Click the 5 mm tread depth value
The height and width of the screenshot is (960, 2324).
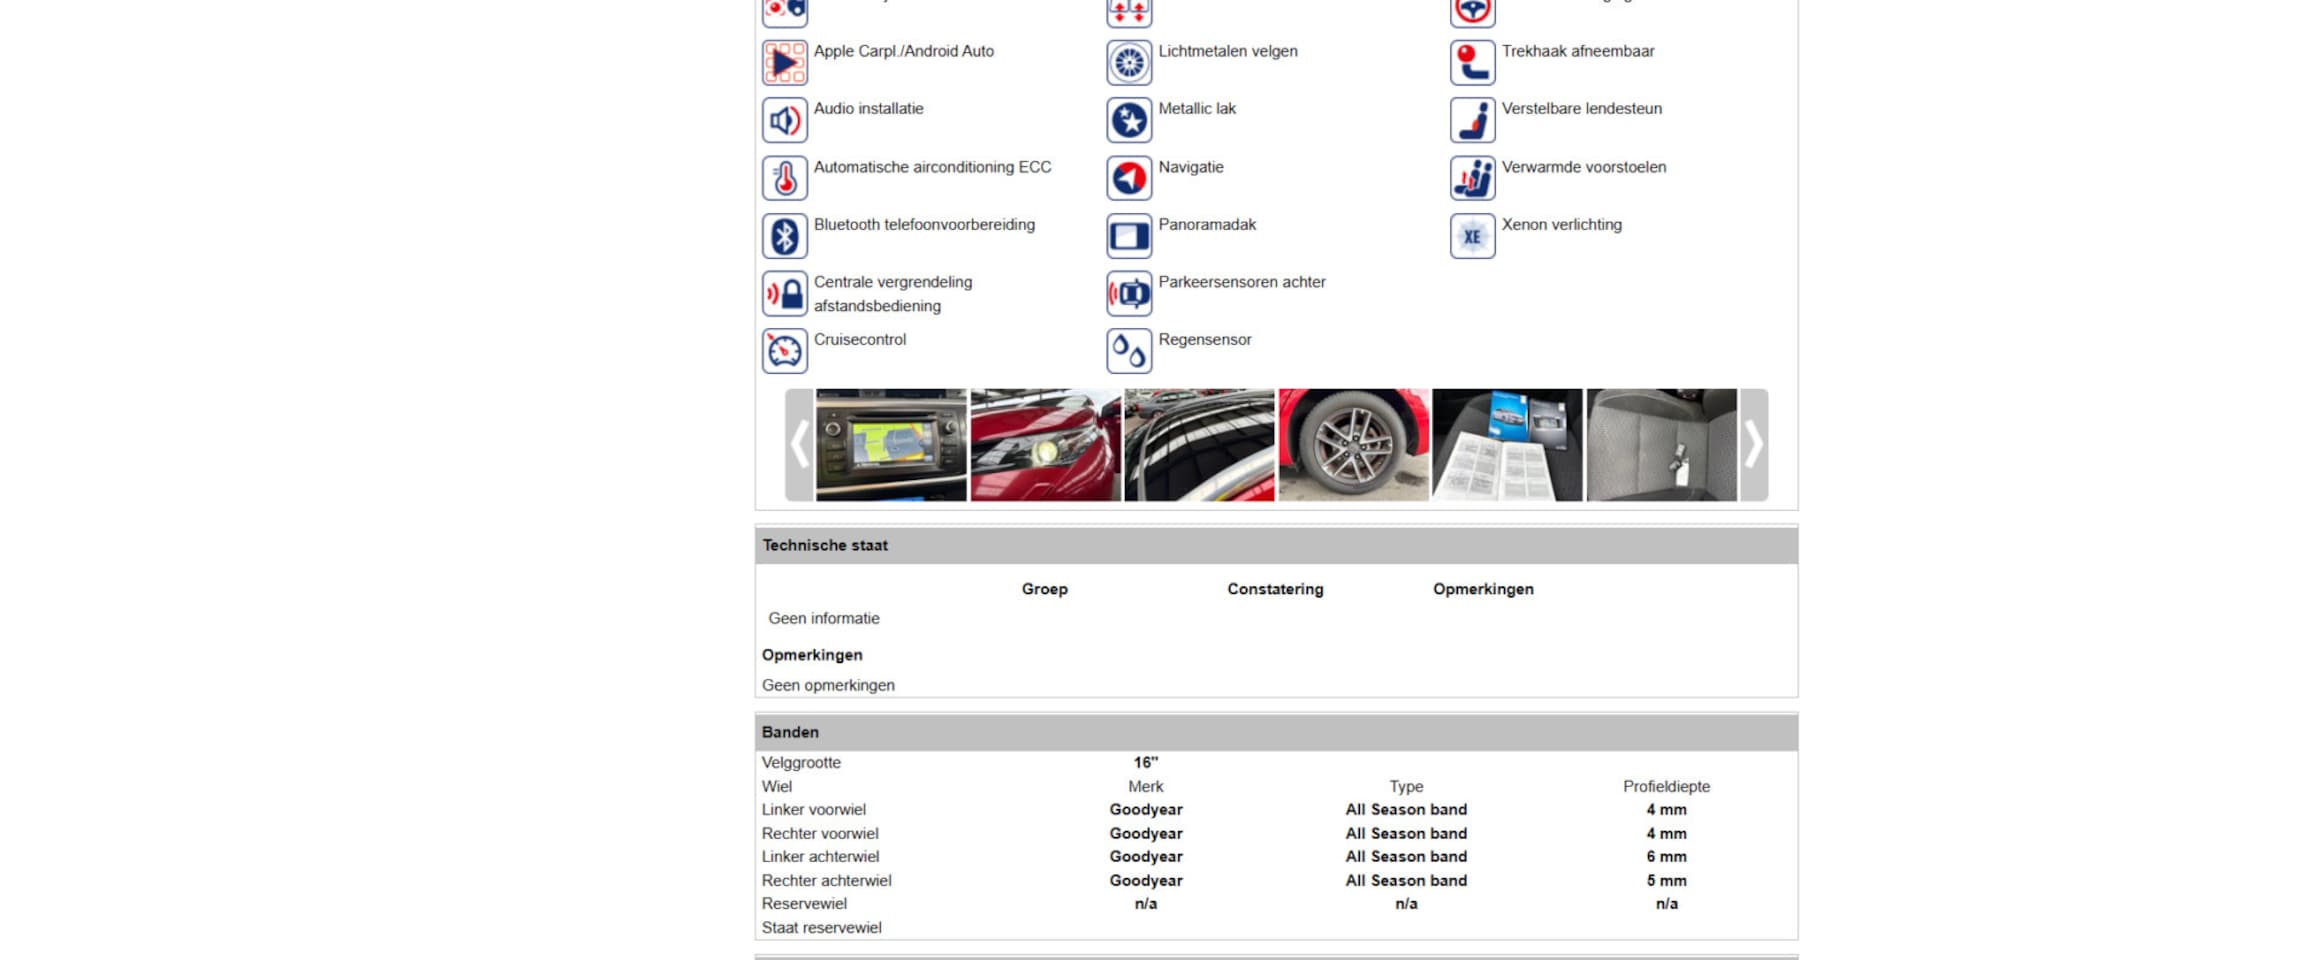(x=1666, y=880)
